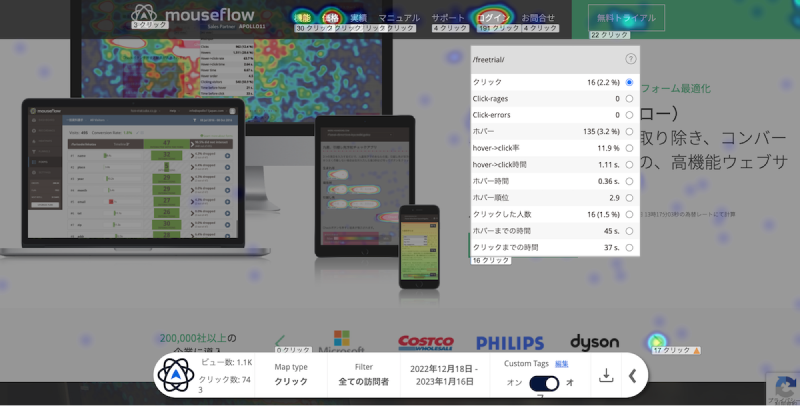This screenshot has width=800, height=406.
Task: Click the ログイン menu item
Action: [493, 18]
